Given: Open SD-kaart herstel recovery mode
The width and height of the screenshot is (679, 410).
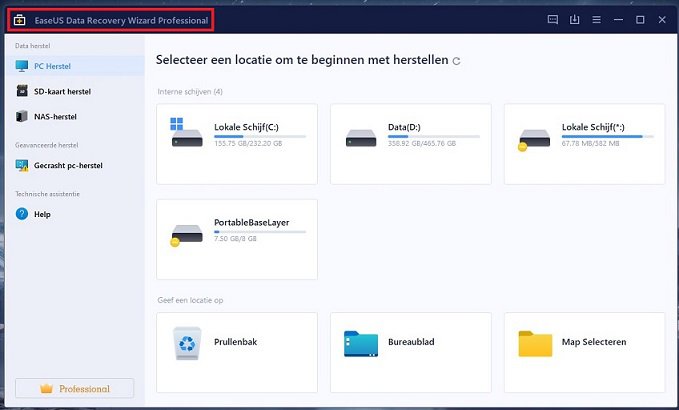Looking at the screenshot, I should 61,92.
